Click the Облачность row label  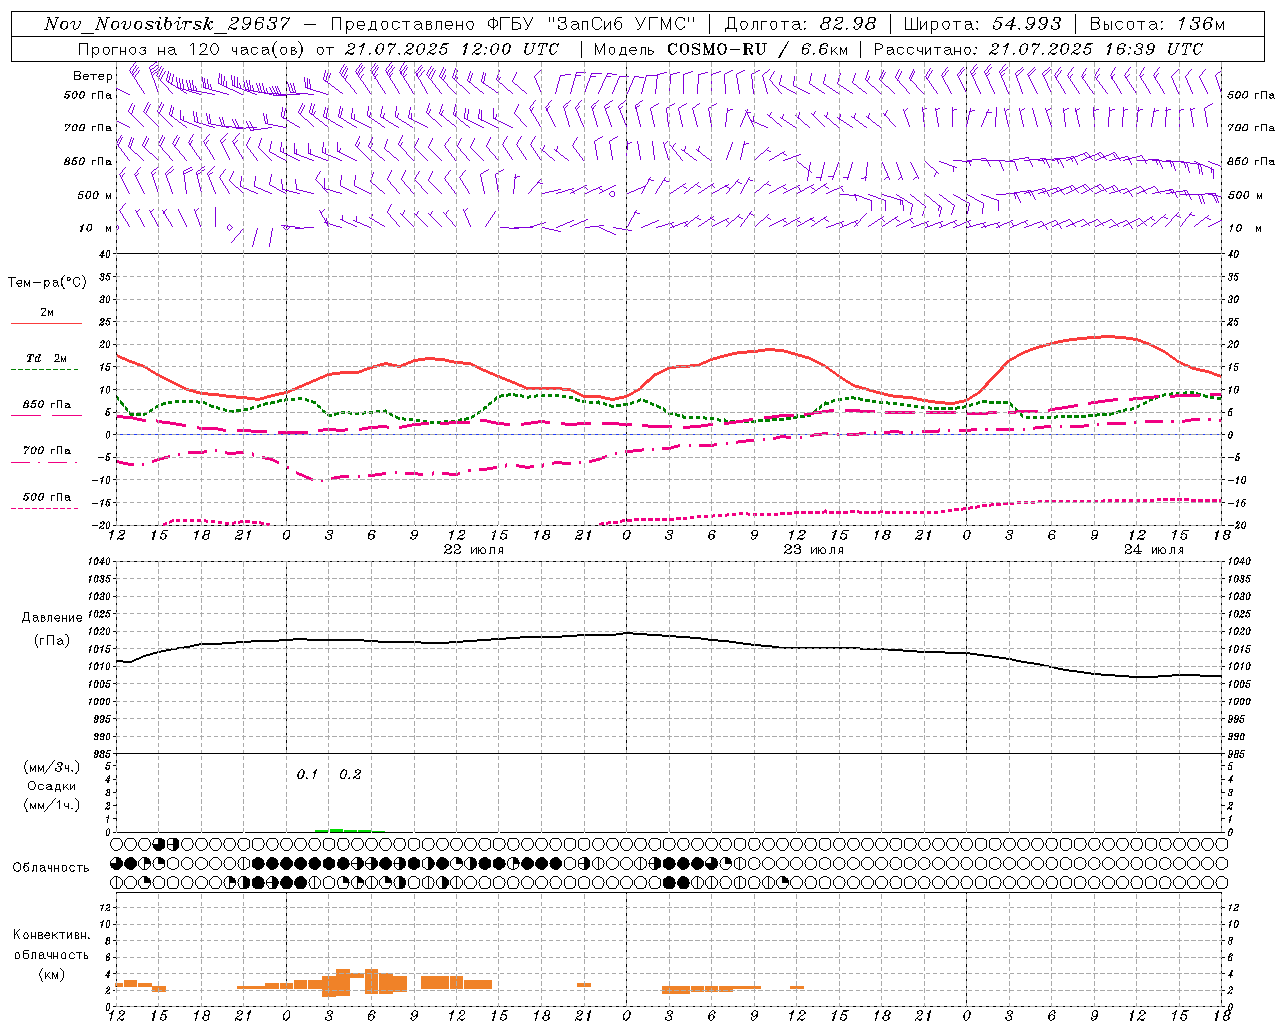51,867
